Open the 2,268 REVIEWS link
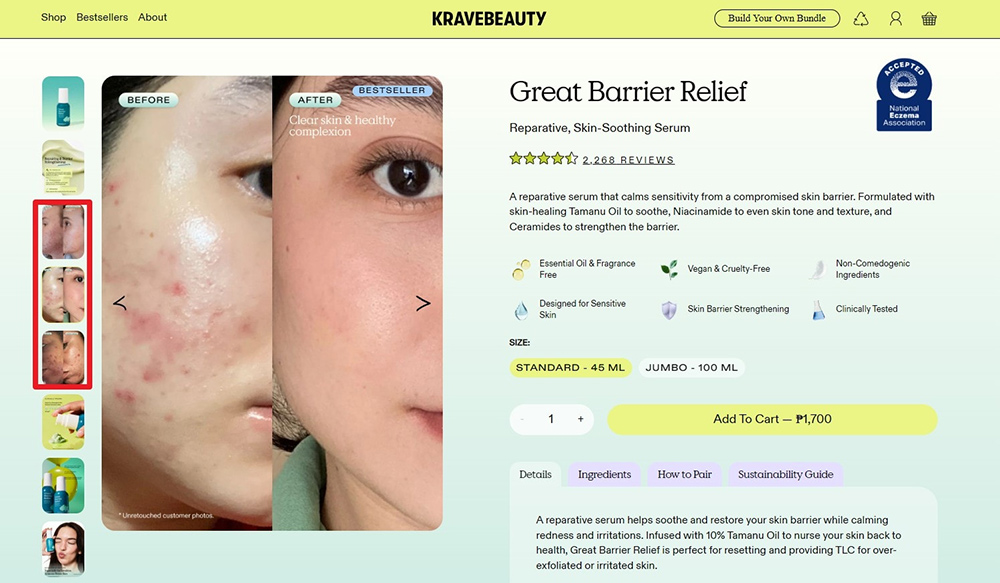 click(627, 158)
